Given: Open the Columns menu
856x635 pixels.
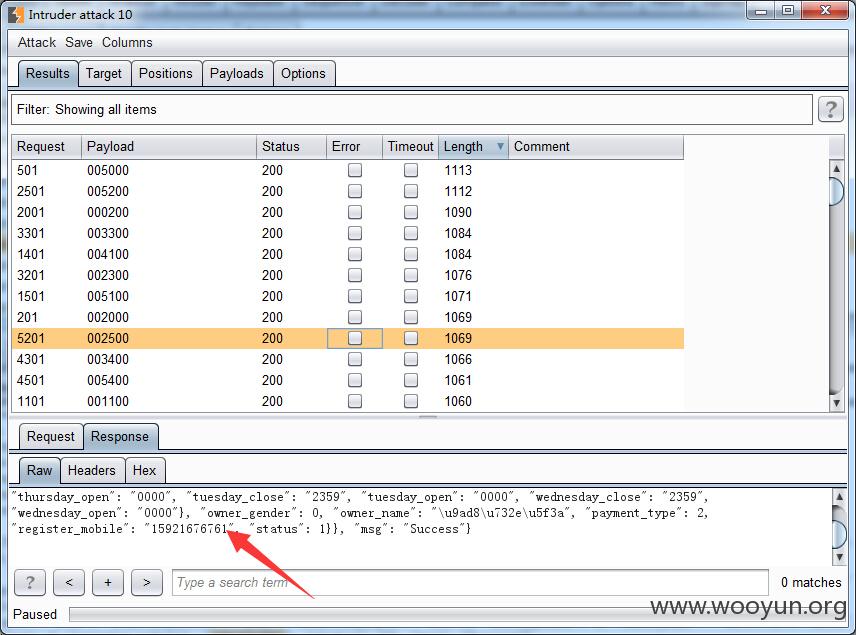Looking at the screenshot, I should 127,42.
